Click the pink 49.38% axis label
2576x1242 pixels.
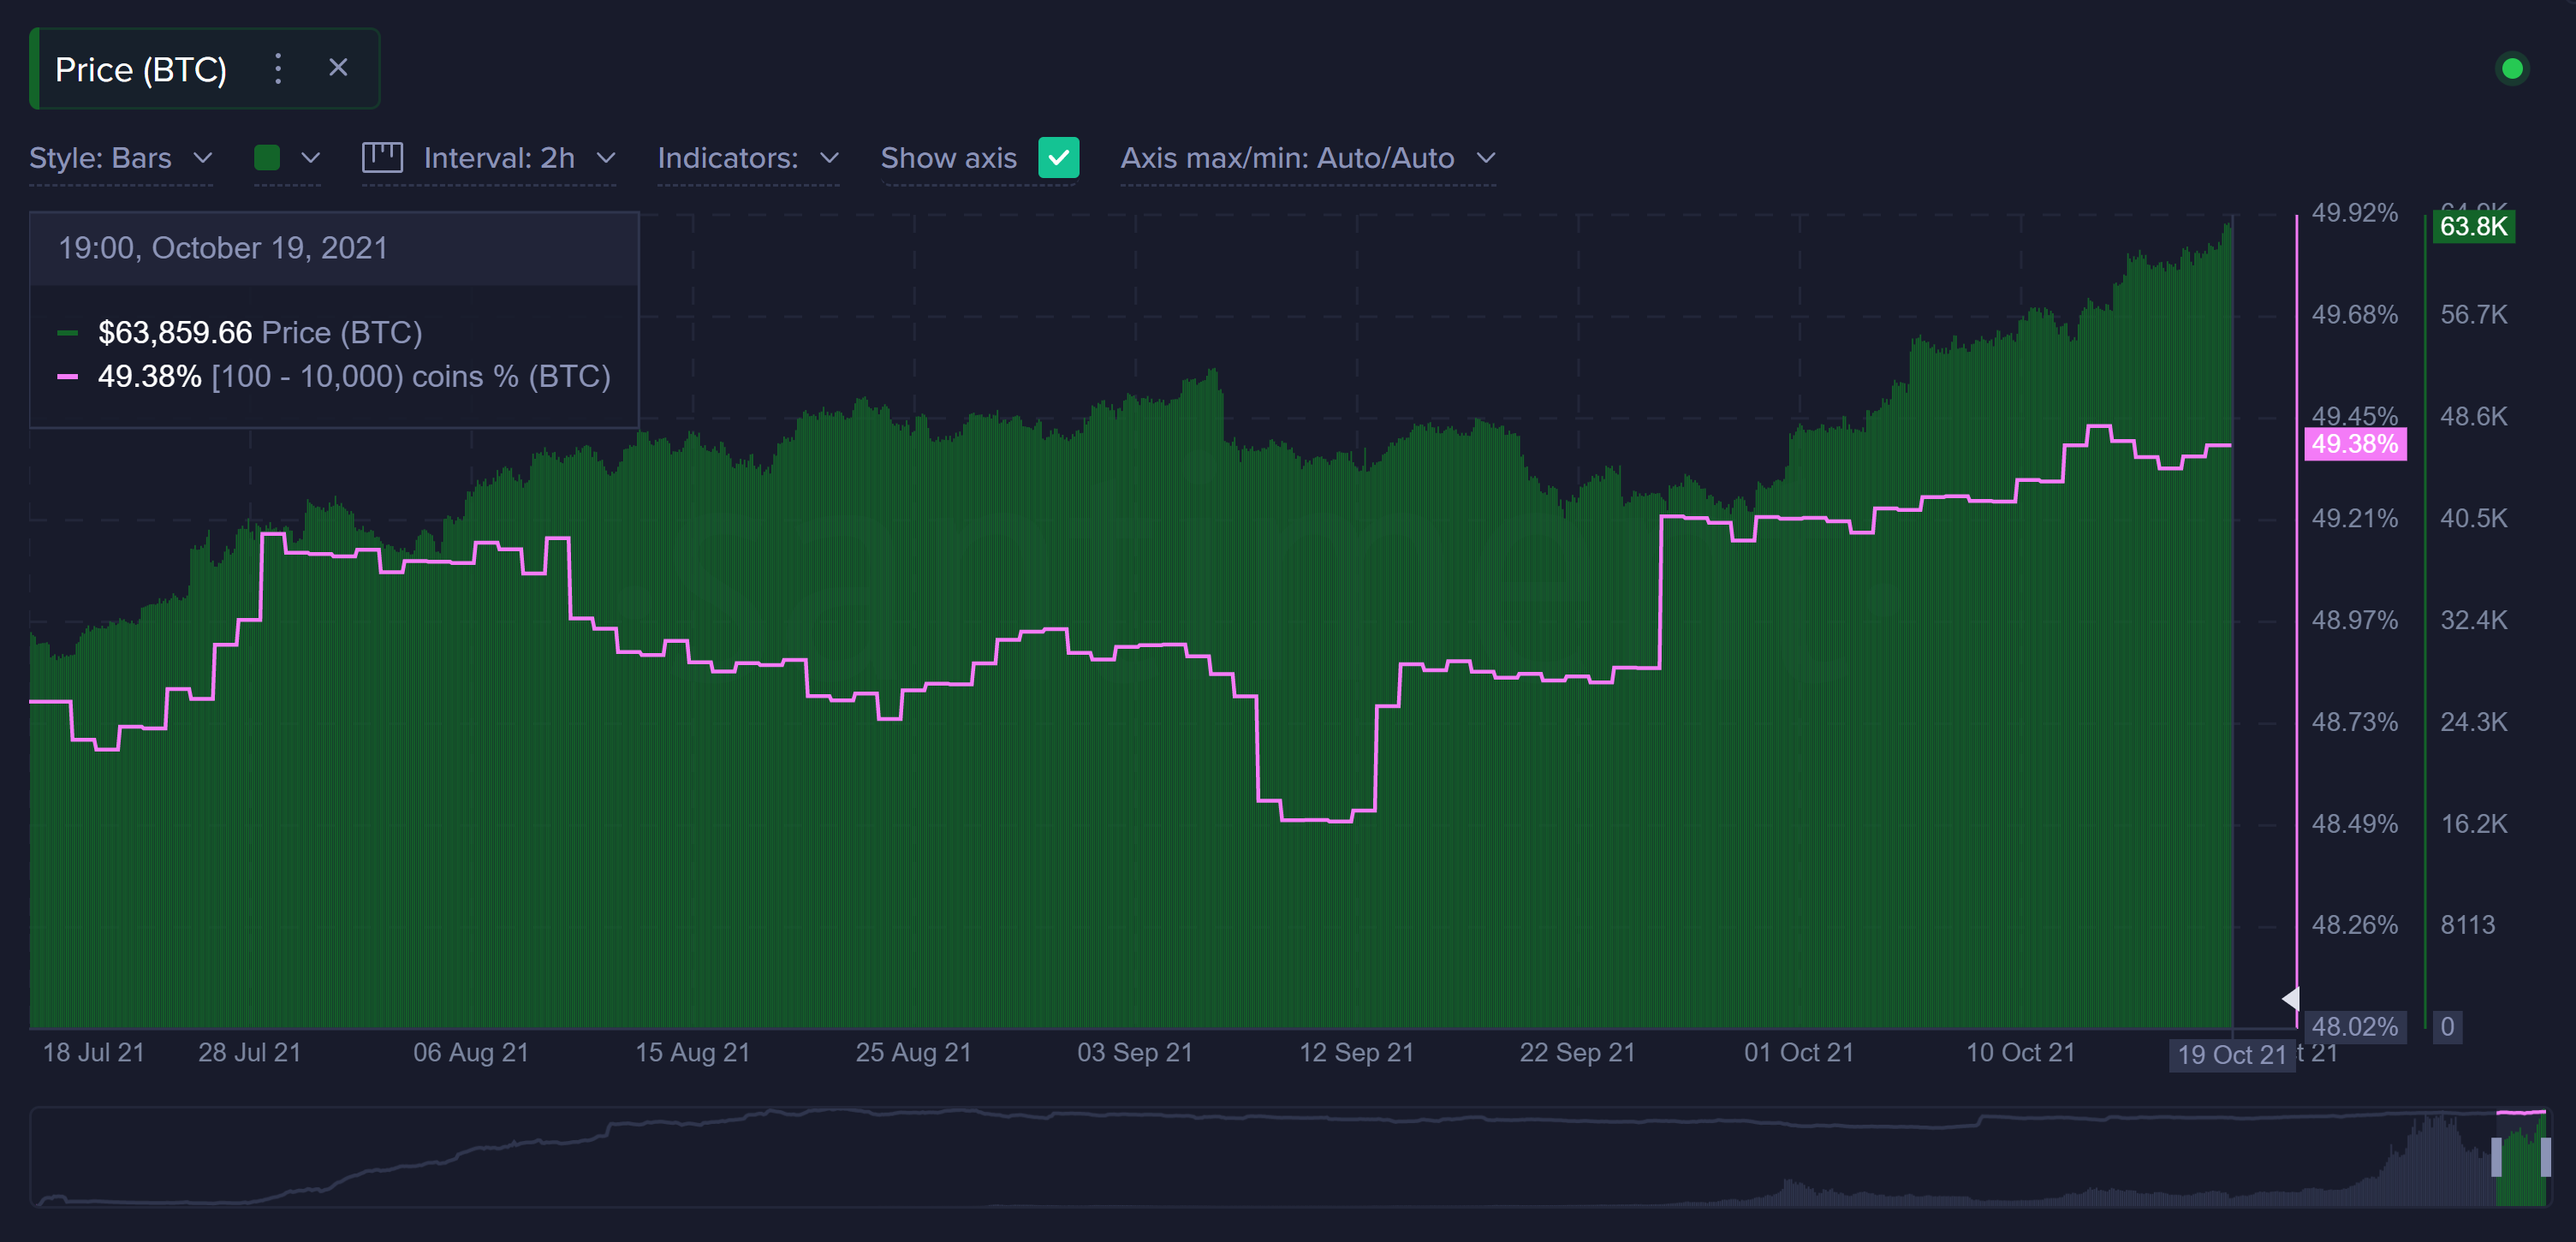point(2354,444)
